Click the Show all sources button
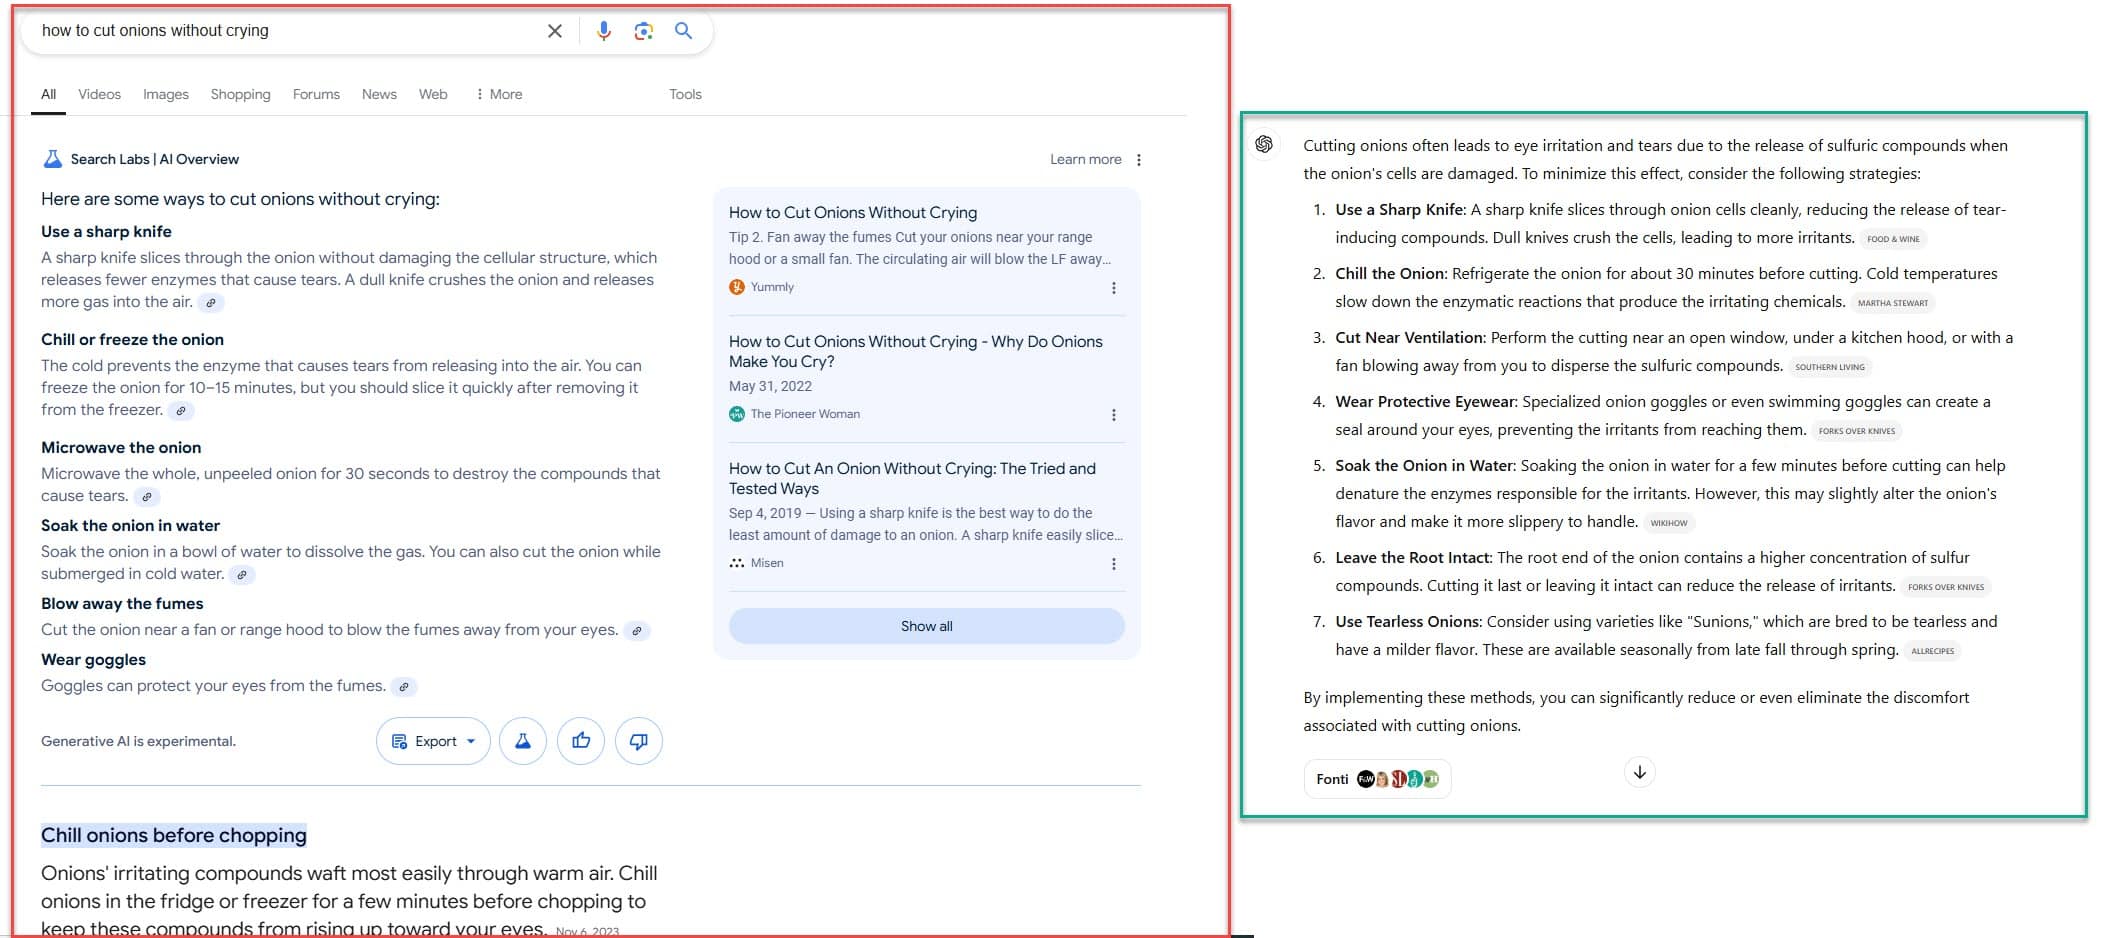Image resolution: width=2109 pixels, height=938 pixels. click(x=926, y=626)
